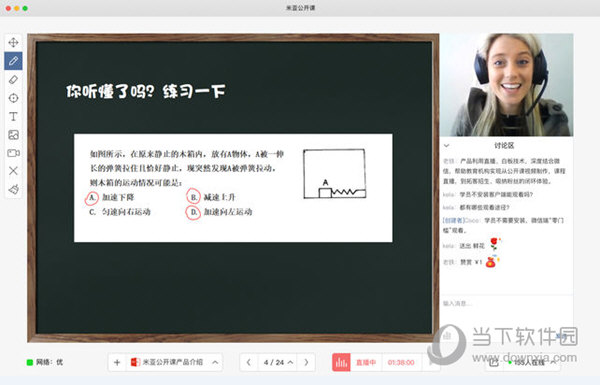
Task: Add a new courseware with plus button
Action: coord(117,362)
